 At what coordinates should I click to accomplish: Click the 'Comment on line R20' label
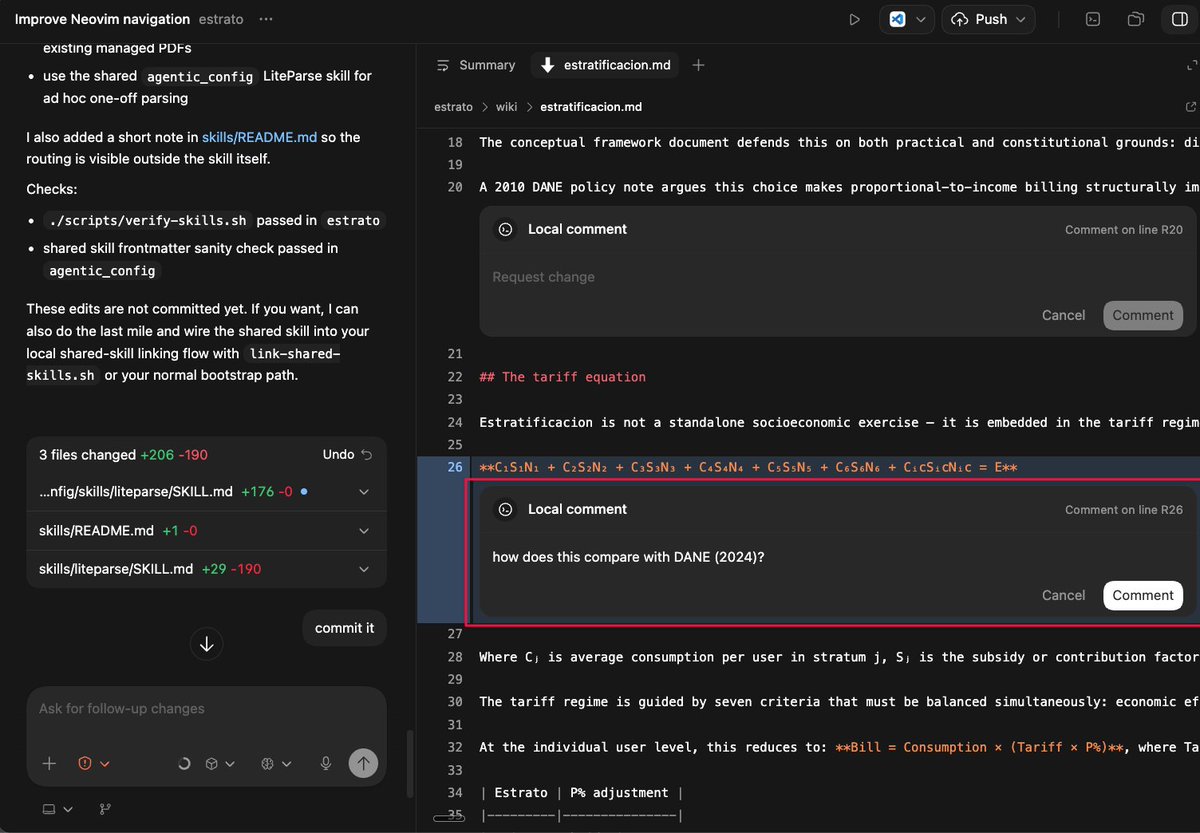(x=1124, y=230)
